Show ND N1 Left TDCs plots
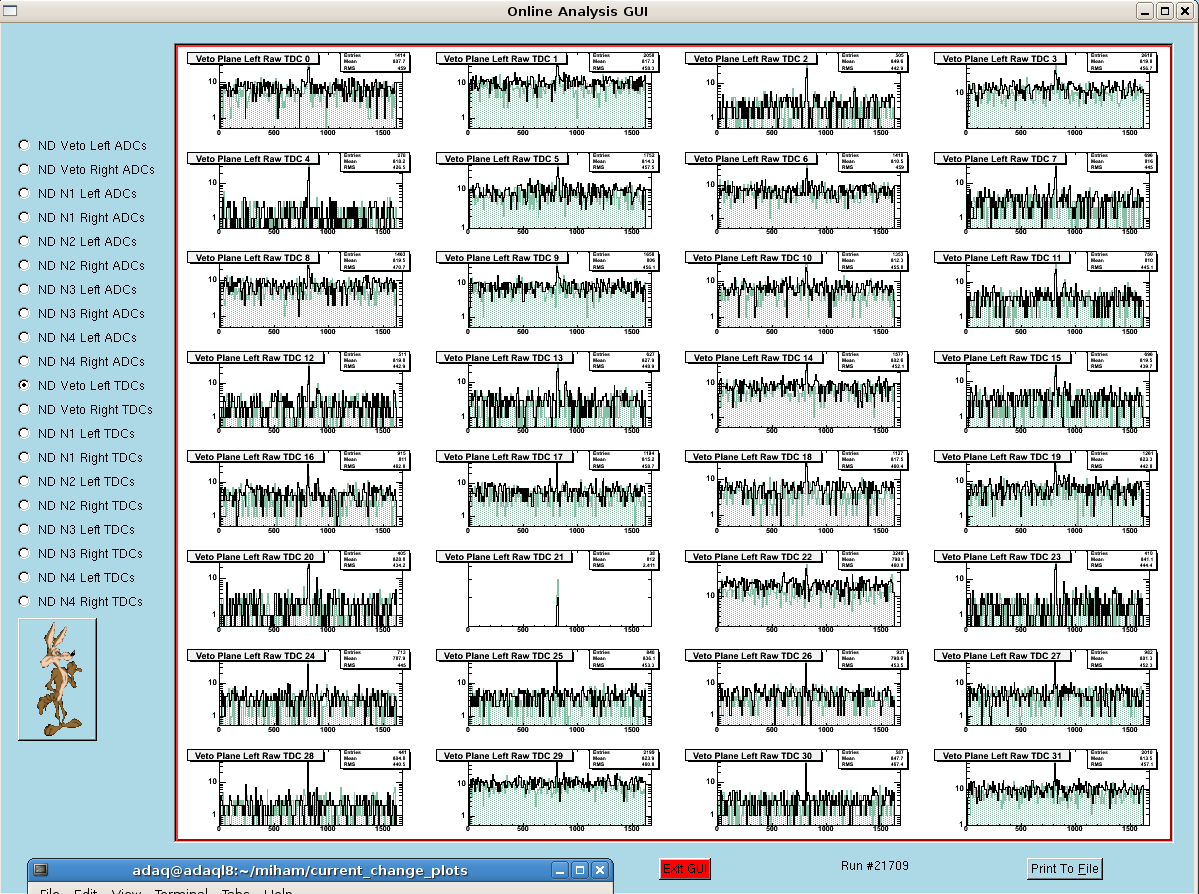 (24, 433)
